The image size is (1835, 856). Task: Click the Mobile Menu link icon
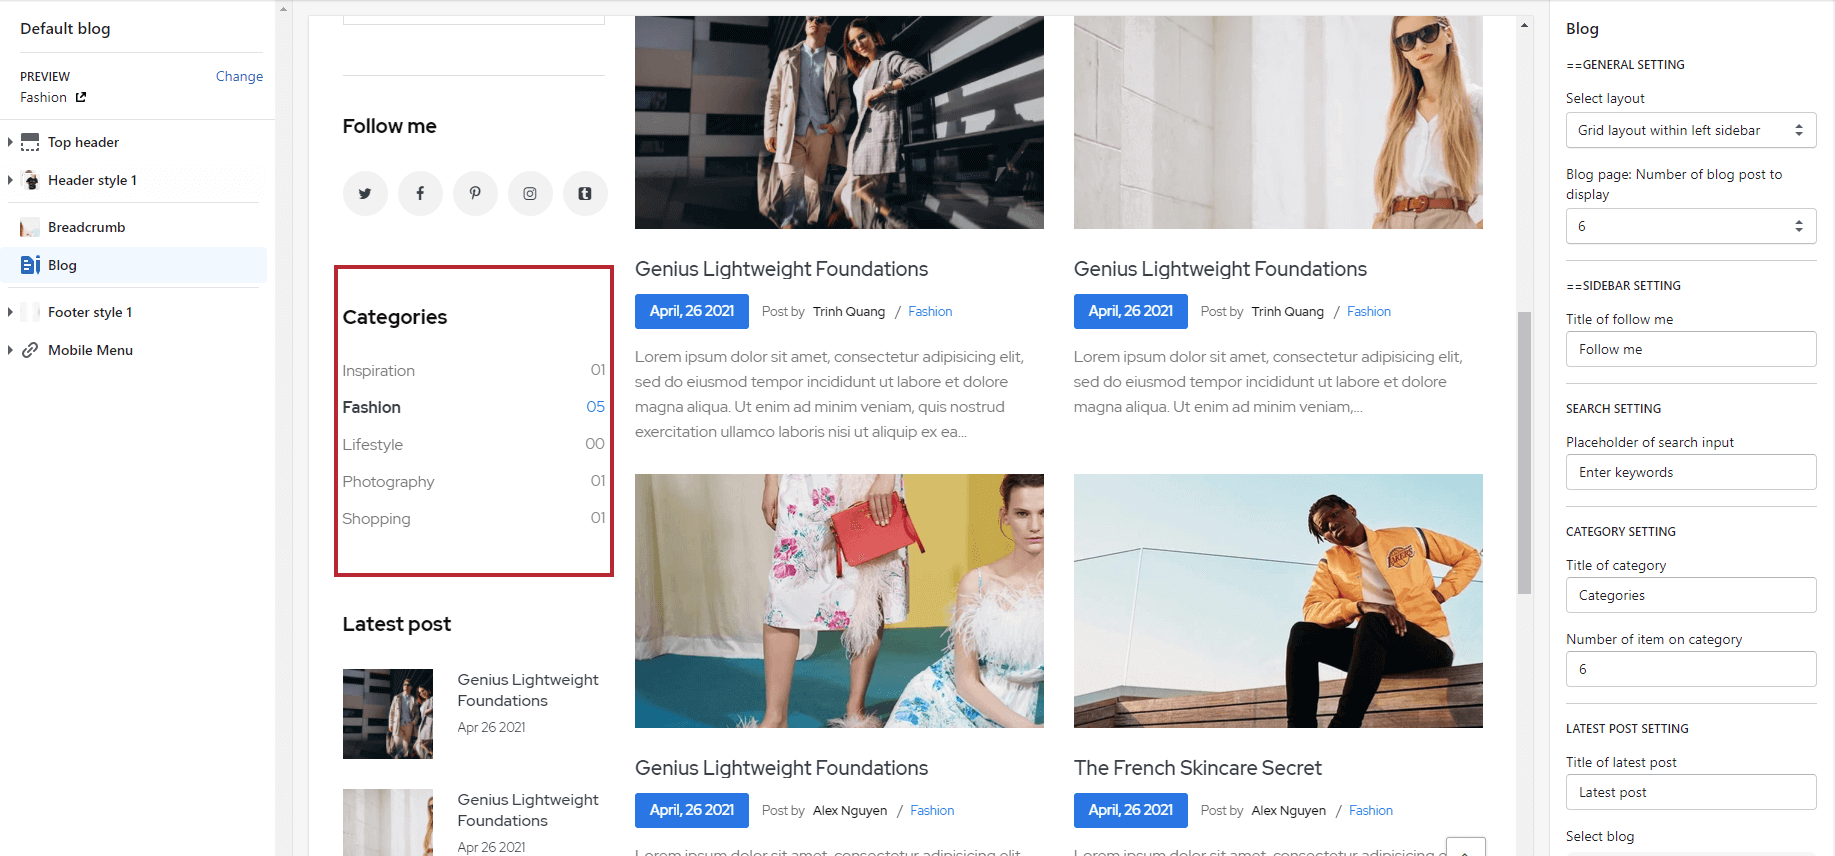[30, 350]
